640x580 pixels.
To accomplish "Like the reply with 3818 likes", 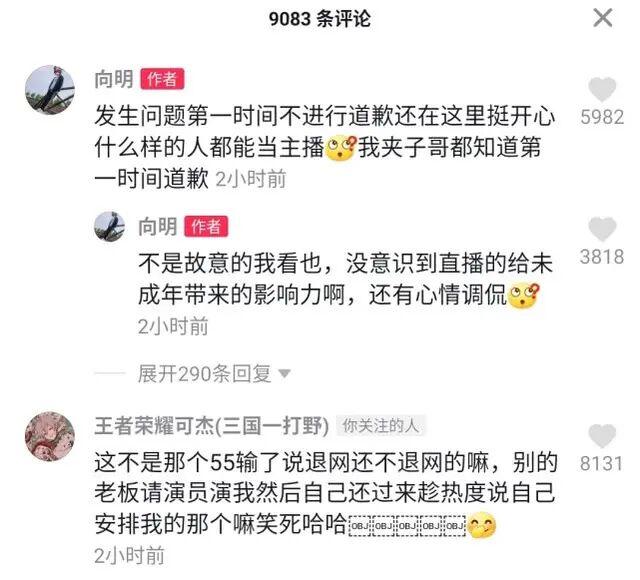I will point(602,229).
